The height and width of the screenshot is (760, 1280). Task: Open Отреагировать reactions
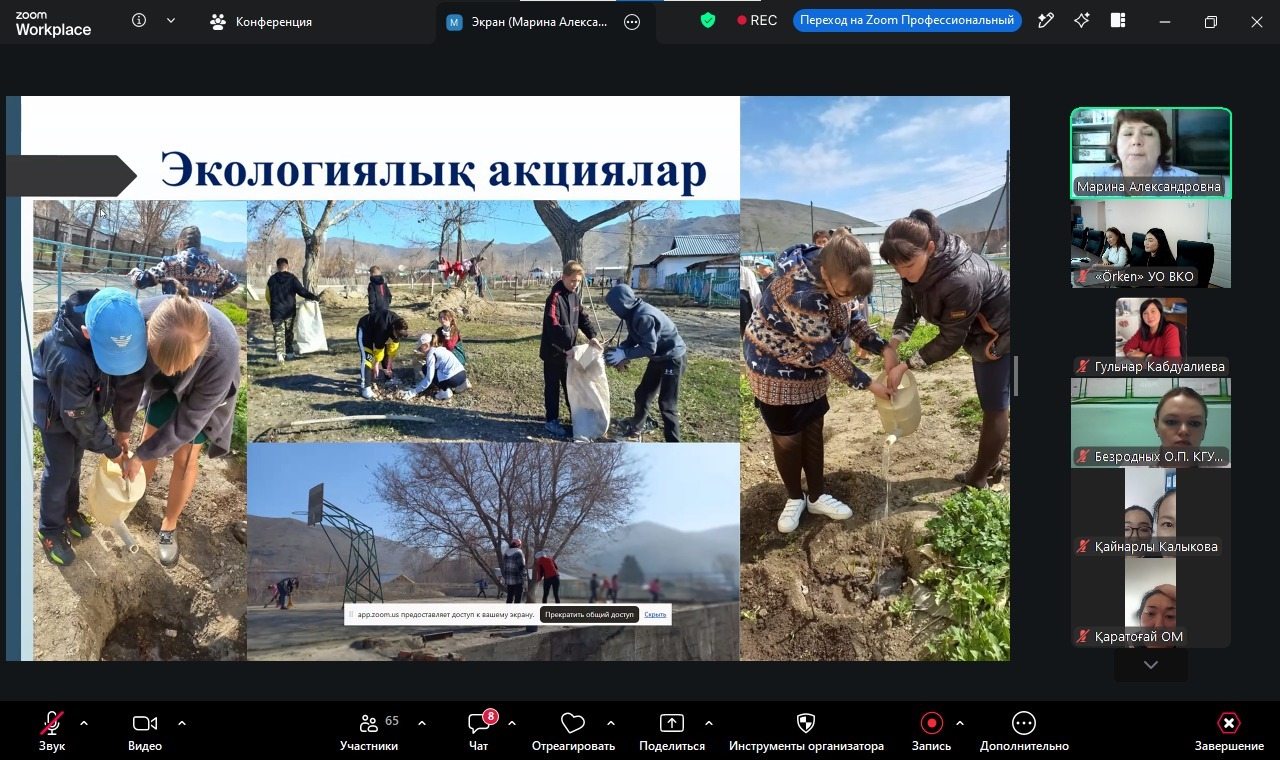(x=573, y=731)
